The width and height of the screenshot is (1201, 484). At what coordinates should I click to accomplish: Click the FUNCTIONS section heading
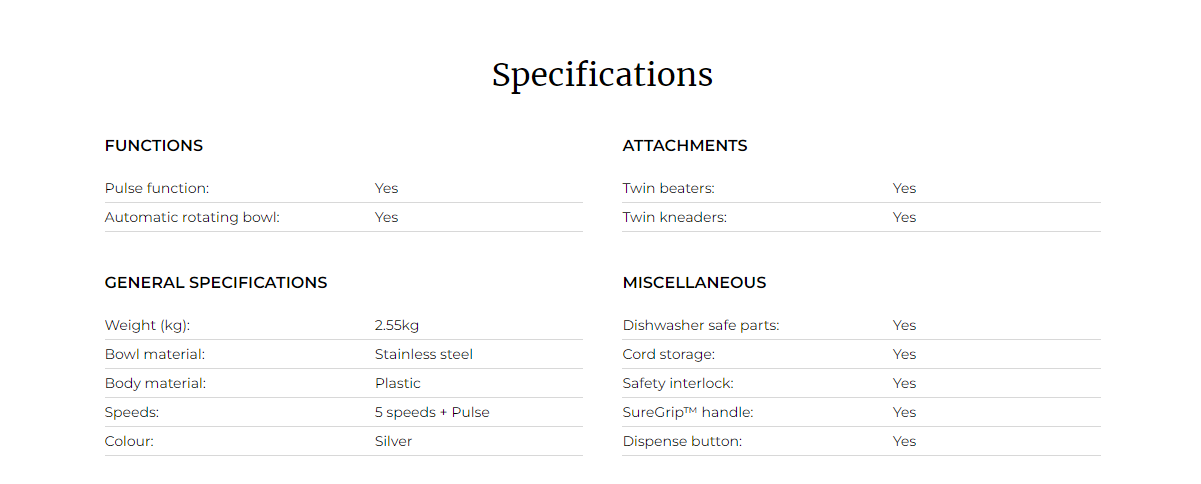154,146
